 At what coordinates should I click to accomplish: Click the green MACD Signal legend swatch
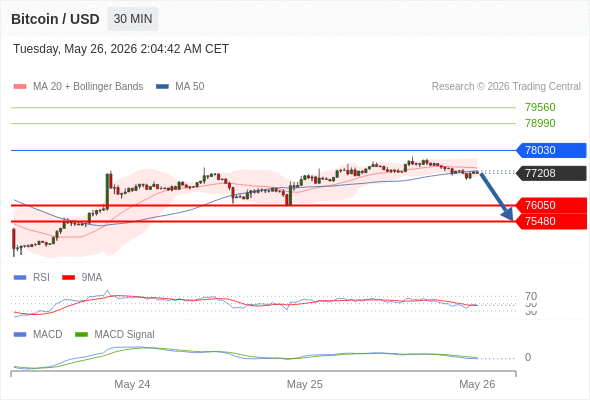(81, 335)
